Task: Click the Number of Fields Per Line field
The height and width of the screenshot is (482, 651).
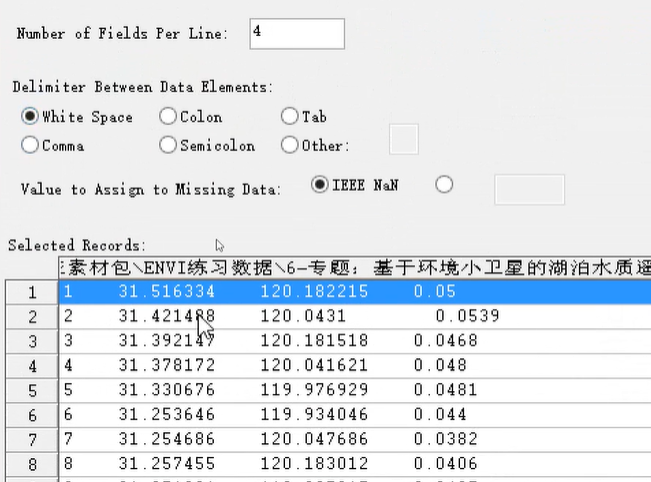Action: [297, 34]
